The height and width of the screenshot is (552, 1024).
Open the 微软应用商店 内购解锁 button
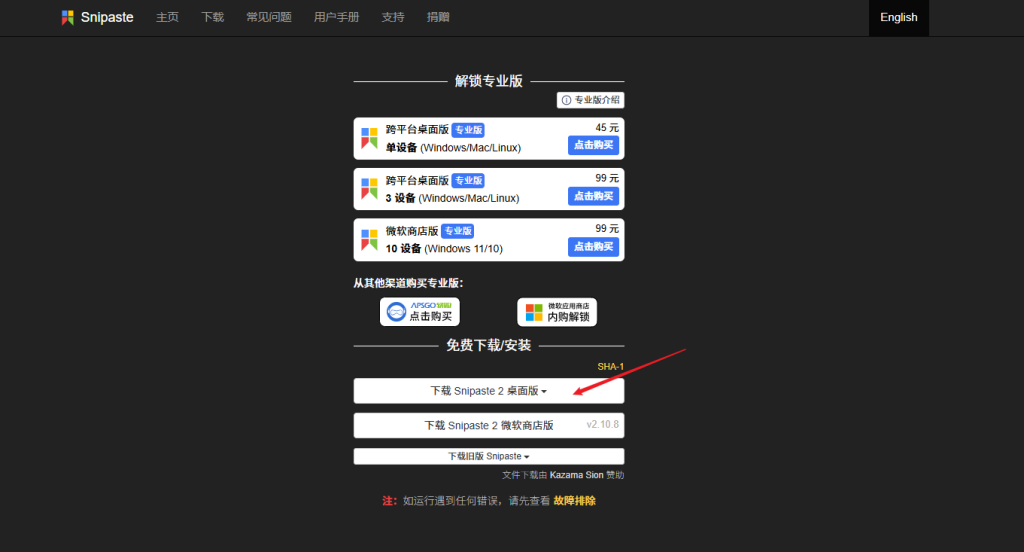[x=557, y=312]
